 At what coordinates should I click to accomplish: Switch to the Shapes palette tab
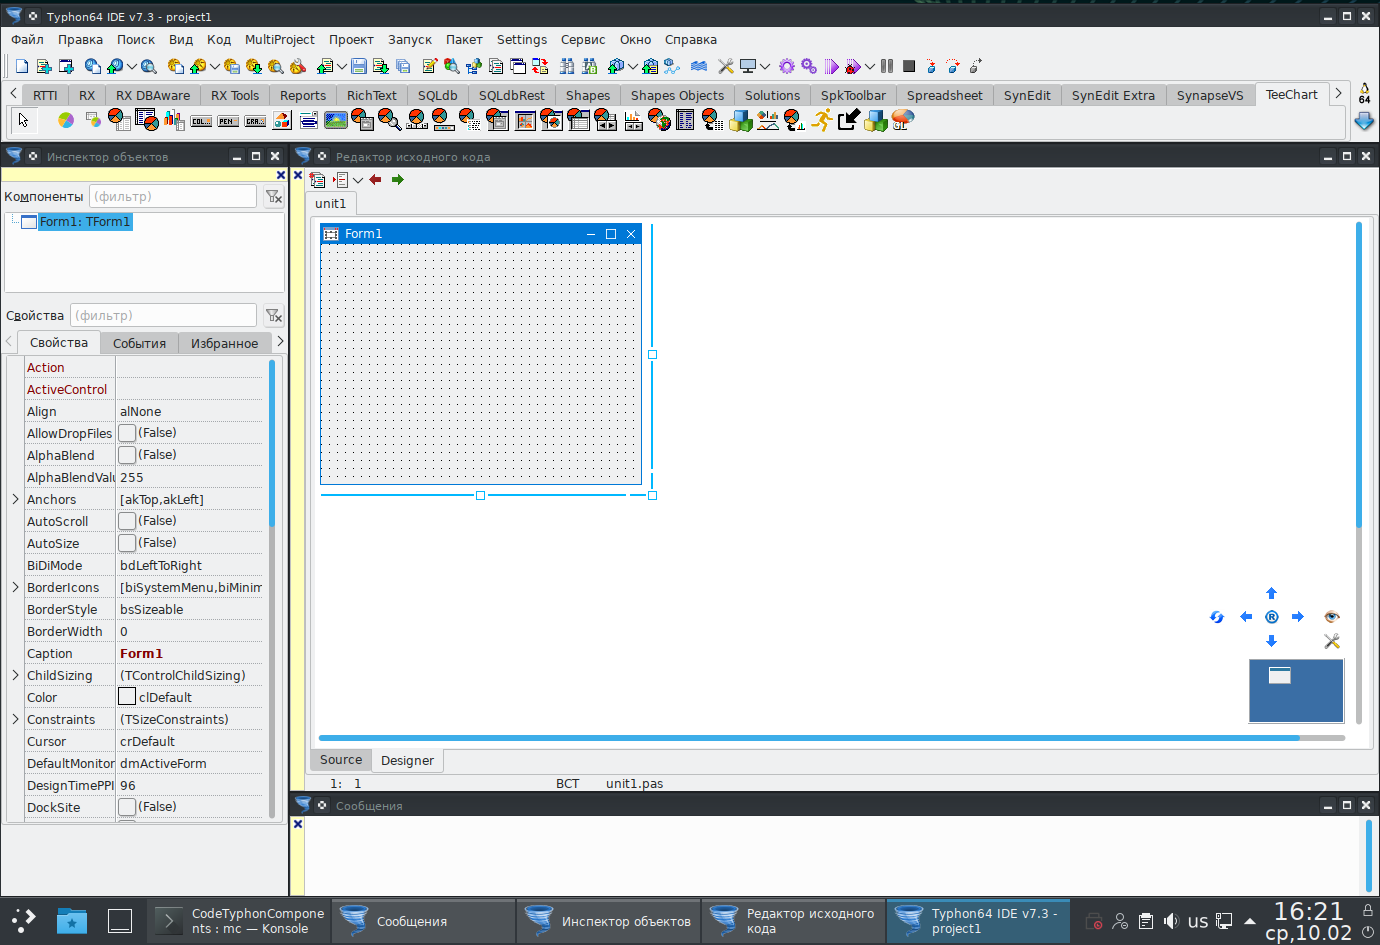(588, 96)
